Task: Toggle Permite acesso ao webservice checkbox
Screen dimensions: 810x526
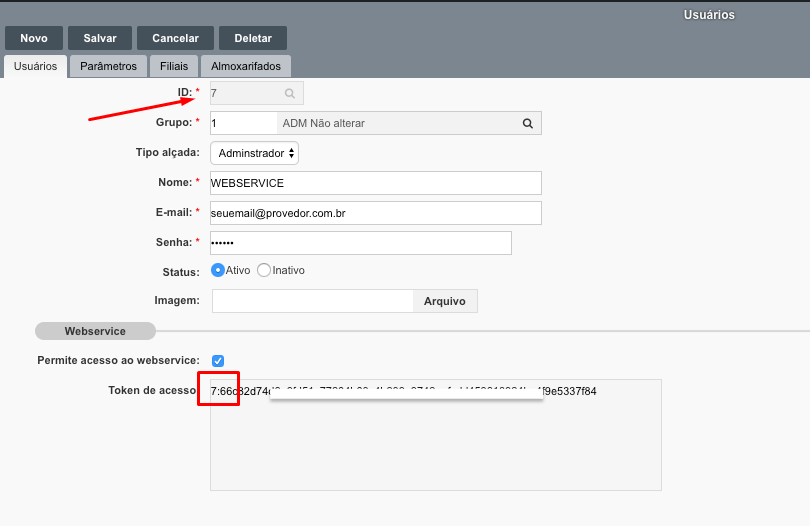Action: [x=218, y=361]
